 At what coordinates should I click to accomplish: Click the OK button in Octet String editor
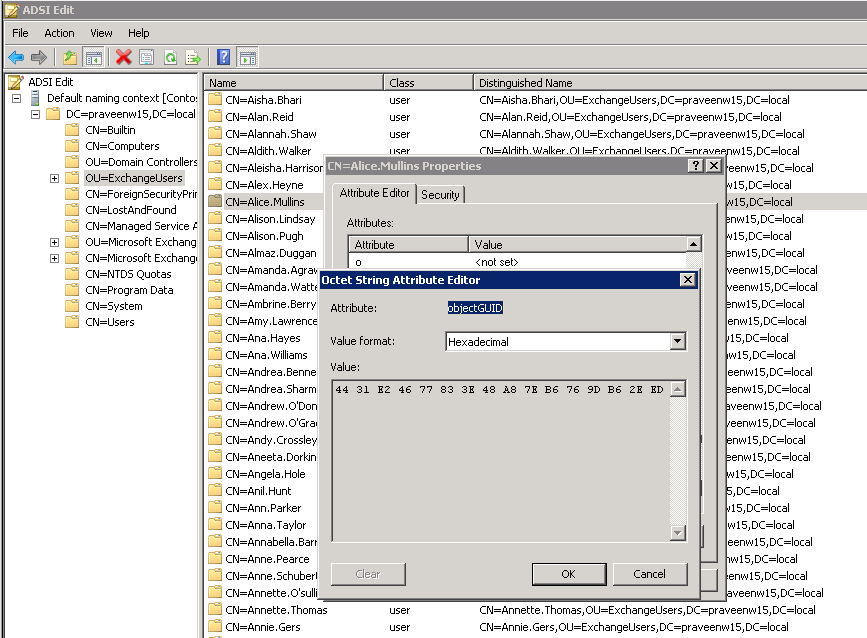[568, 574]
